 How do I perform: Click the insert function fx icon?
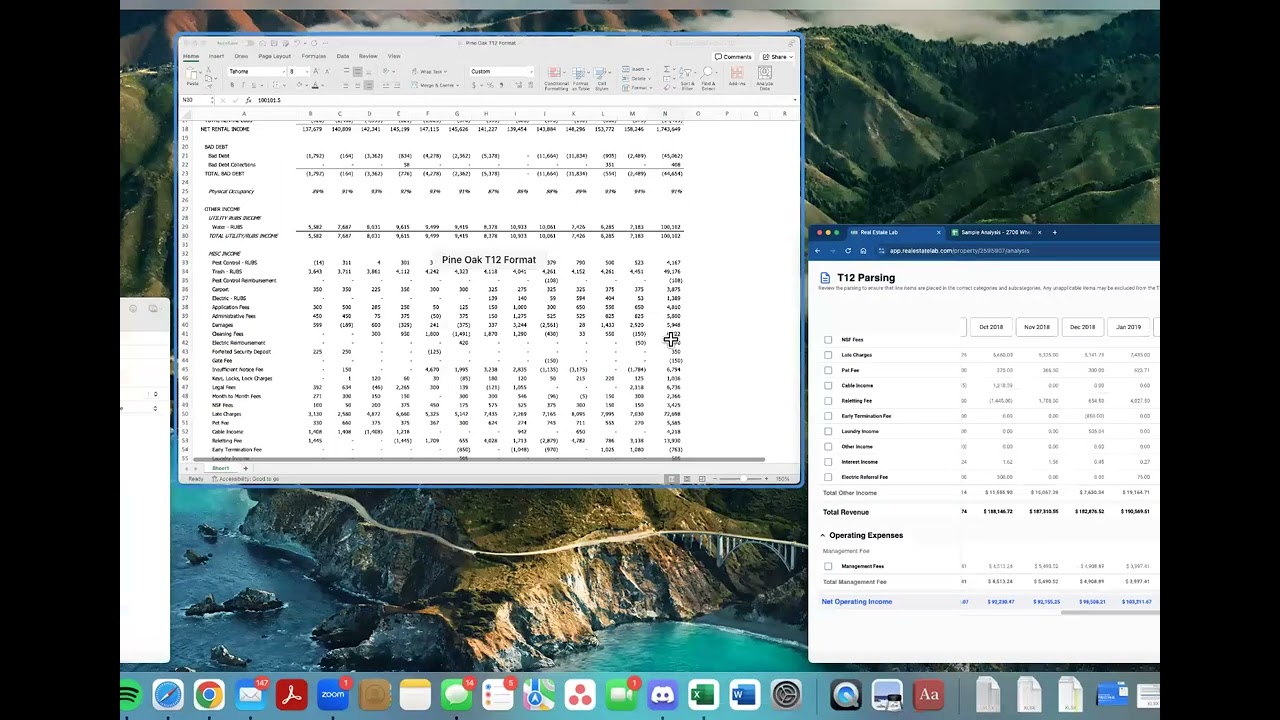[248, 100]
